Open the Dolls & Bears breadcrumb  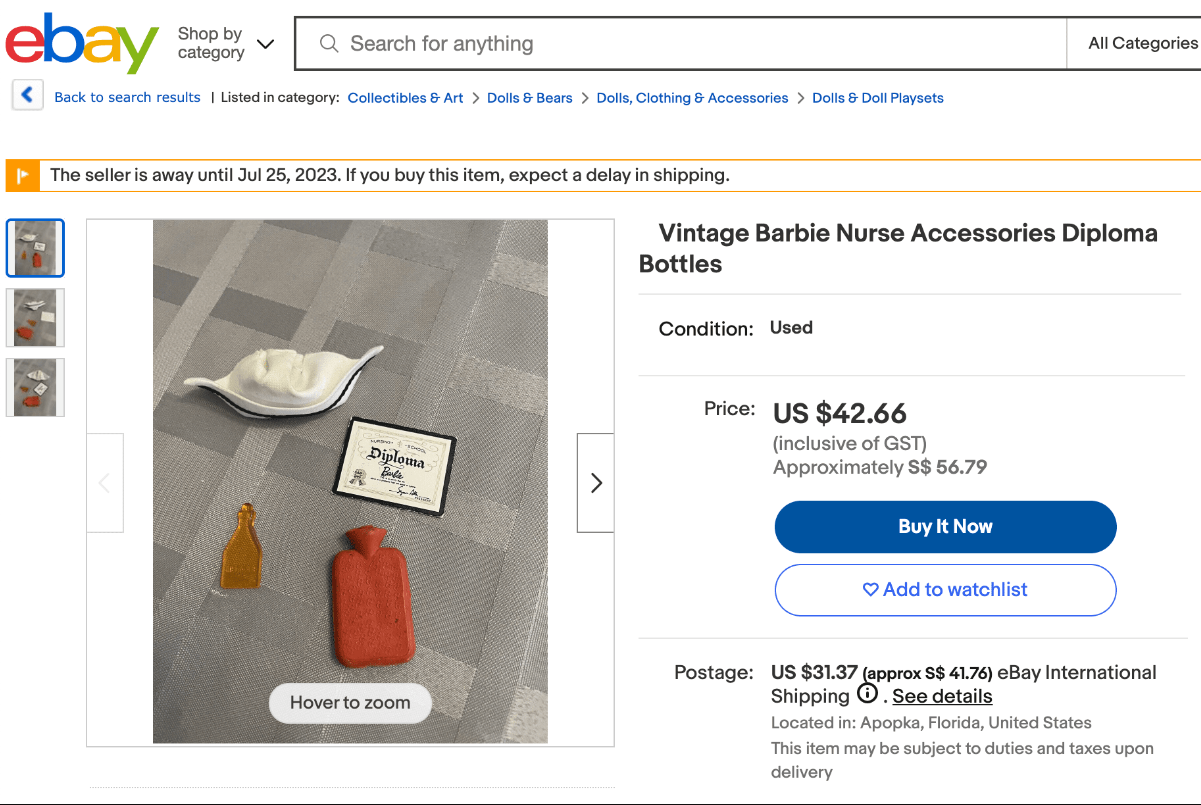530,98
